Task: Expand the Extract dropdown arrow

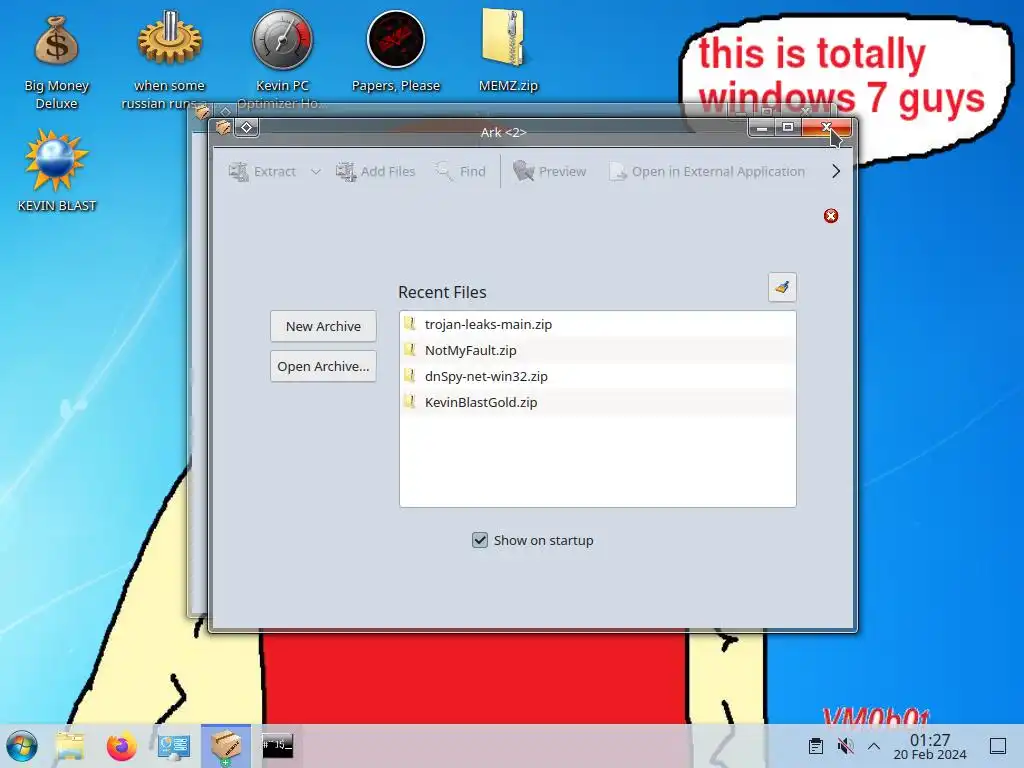Action: click(x=315, y=172)
